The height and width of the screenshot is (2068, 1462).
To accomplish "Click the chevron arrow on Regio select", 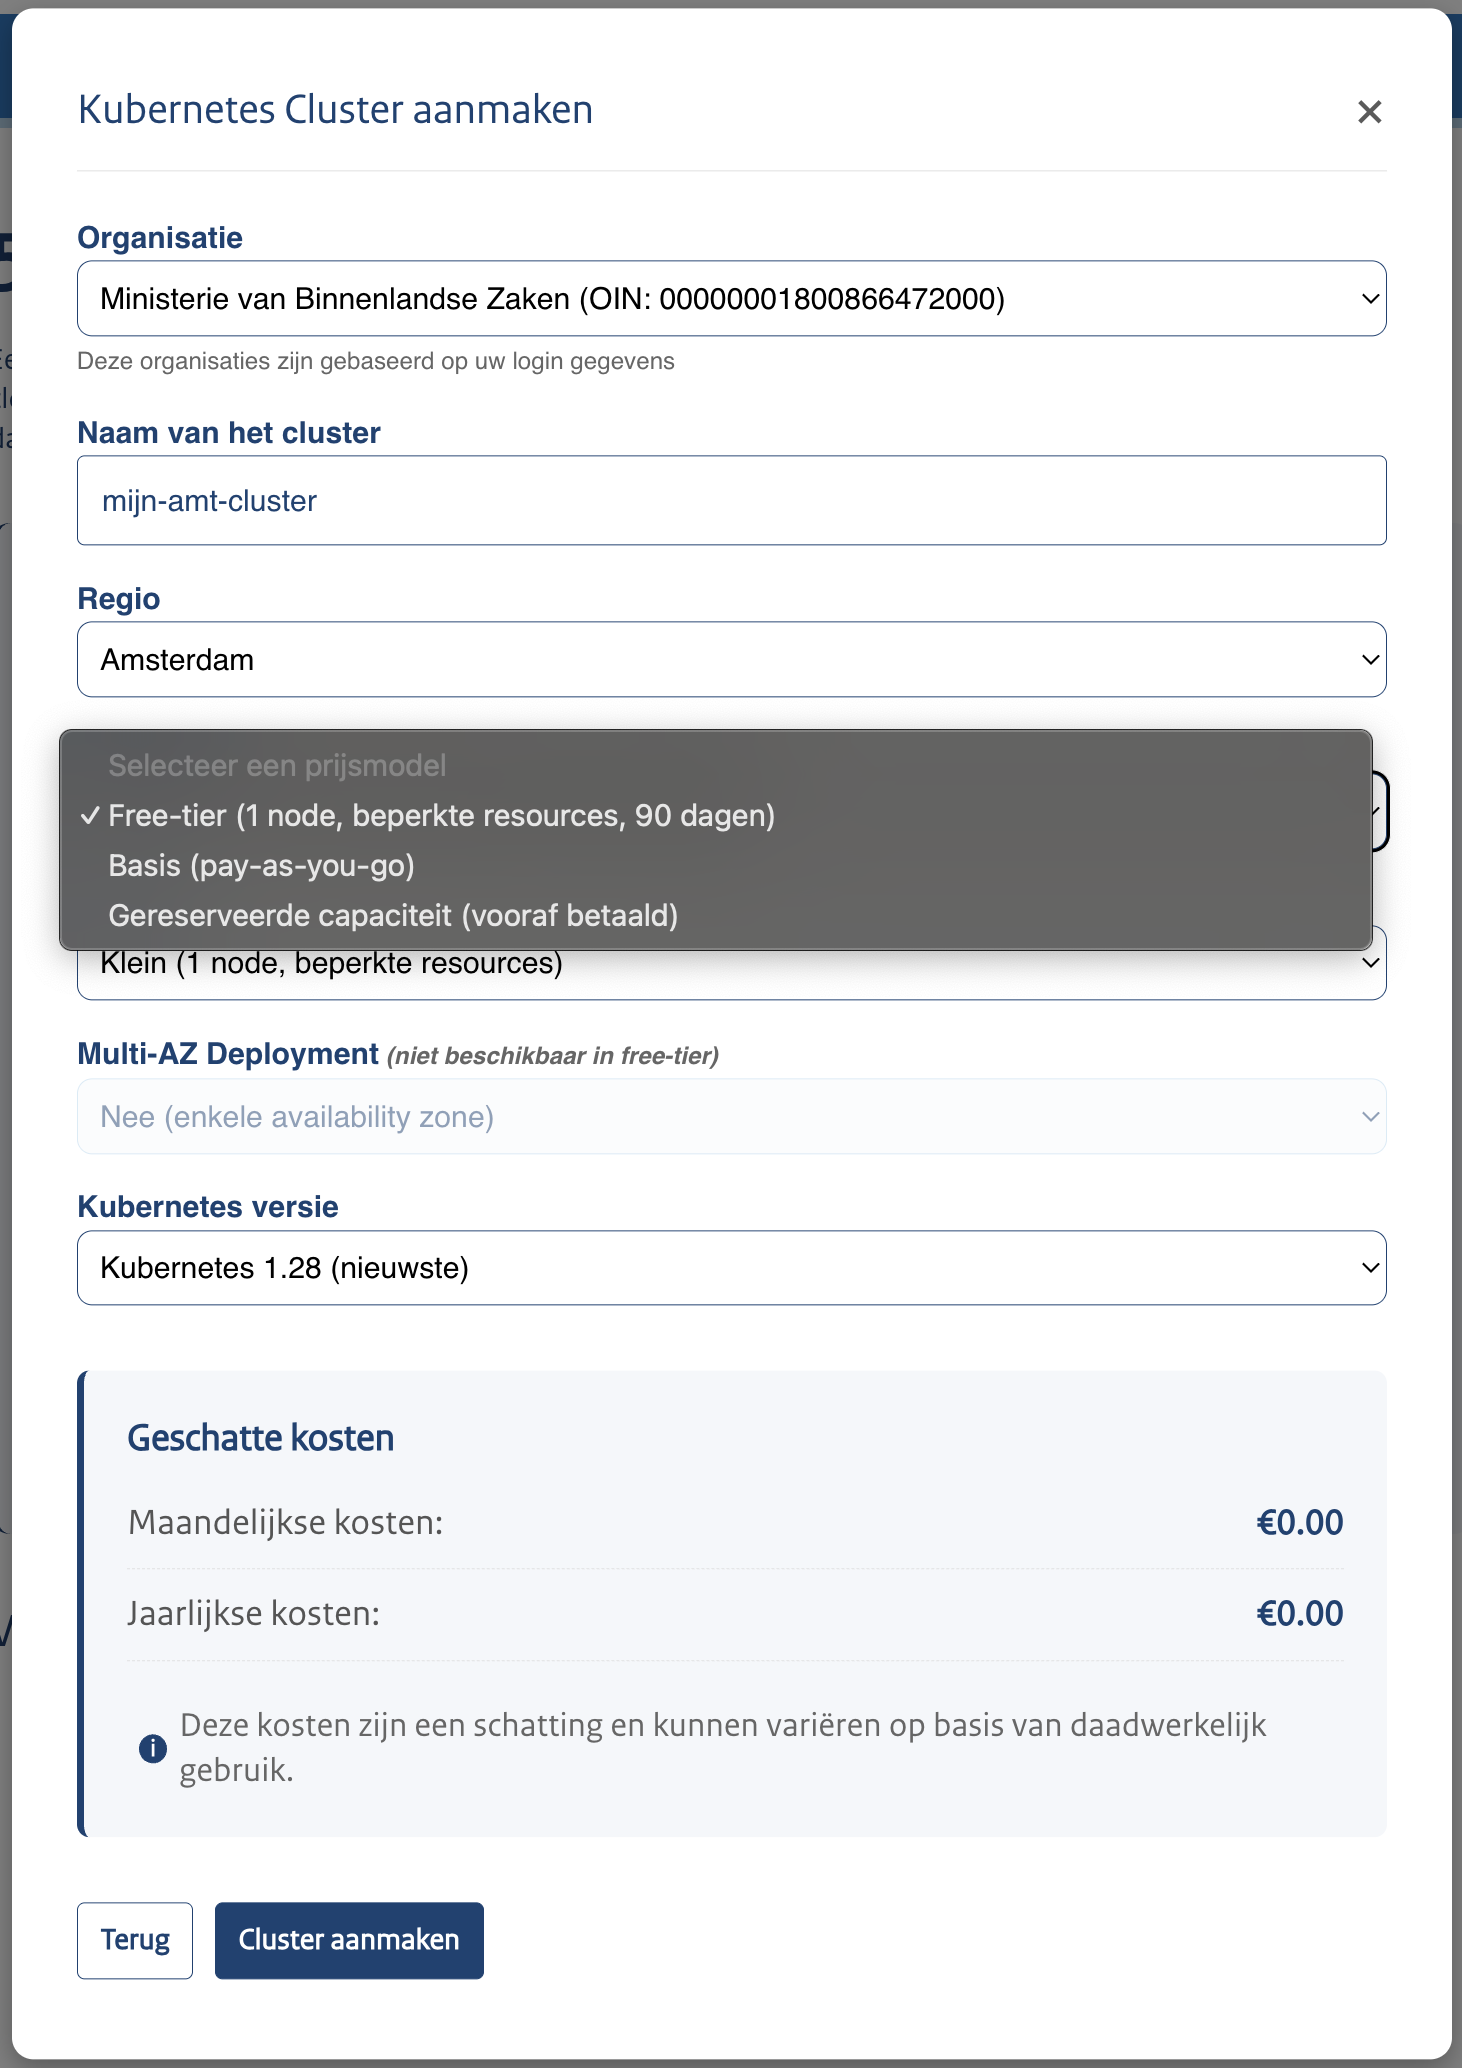I will point(1370,660).
